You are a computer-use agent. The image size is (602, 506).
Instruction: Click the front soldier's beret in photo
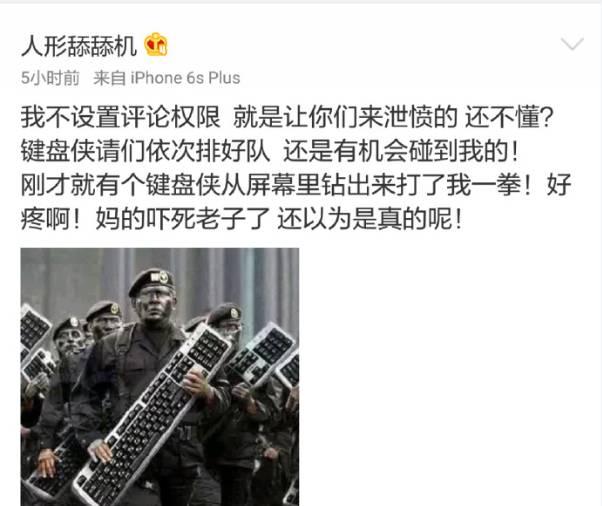(x=152, y=280)
